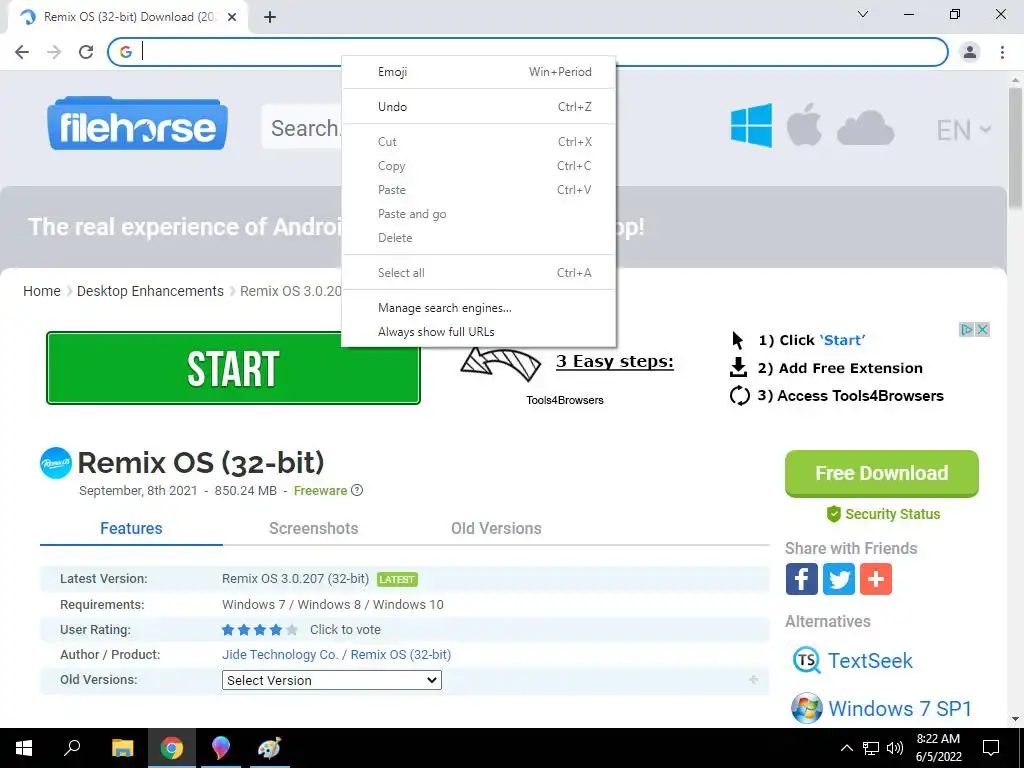Screen dimensions: 1024x768
Task: Click the Tools4Browsers ad text
Action: click(x=565, y=400)
